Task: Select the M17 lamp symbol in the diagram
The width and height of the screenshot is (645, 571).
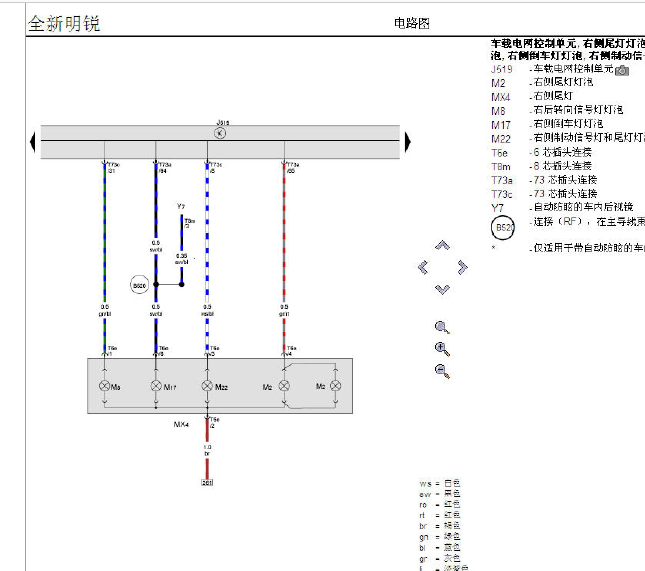Action: click(x=156, y=386)
